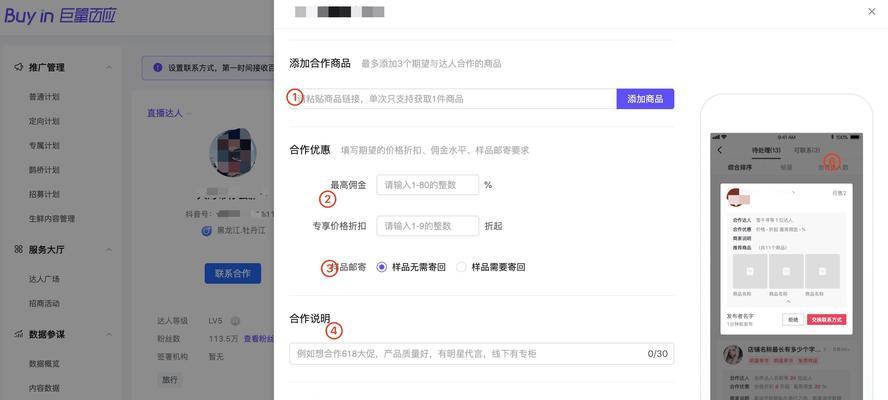Click the 暂无 value beside 签约机构
This screenshot has width=888, height=400.
(216, 356)
